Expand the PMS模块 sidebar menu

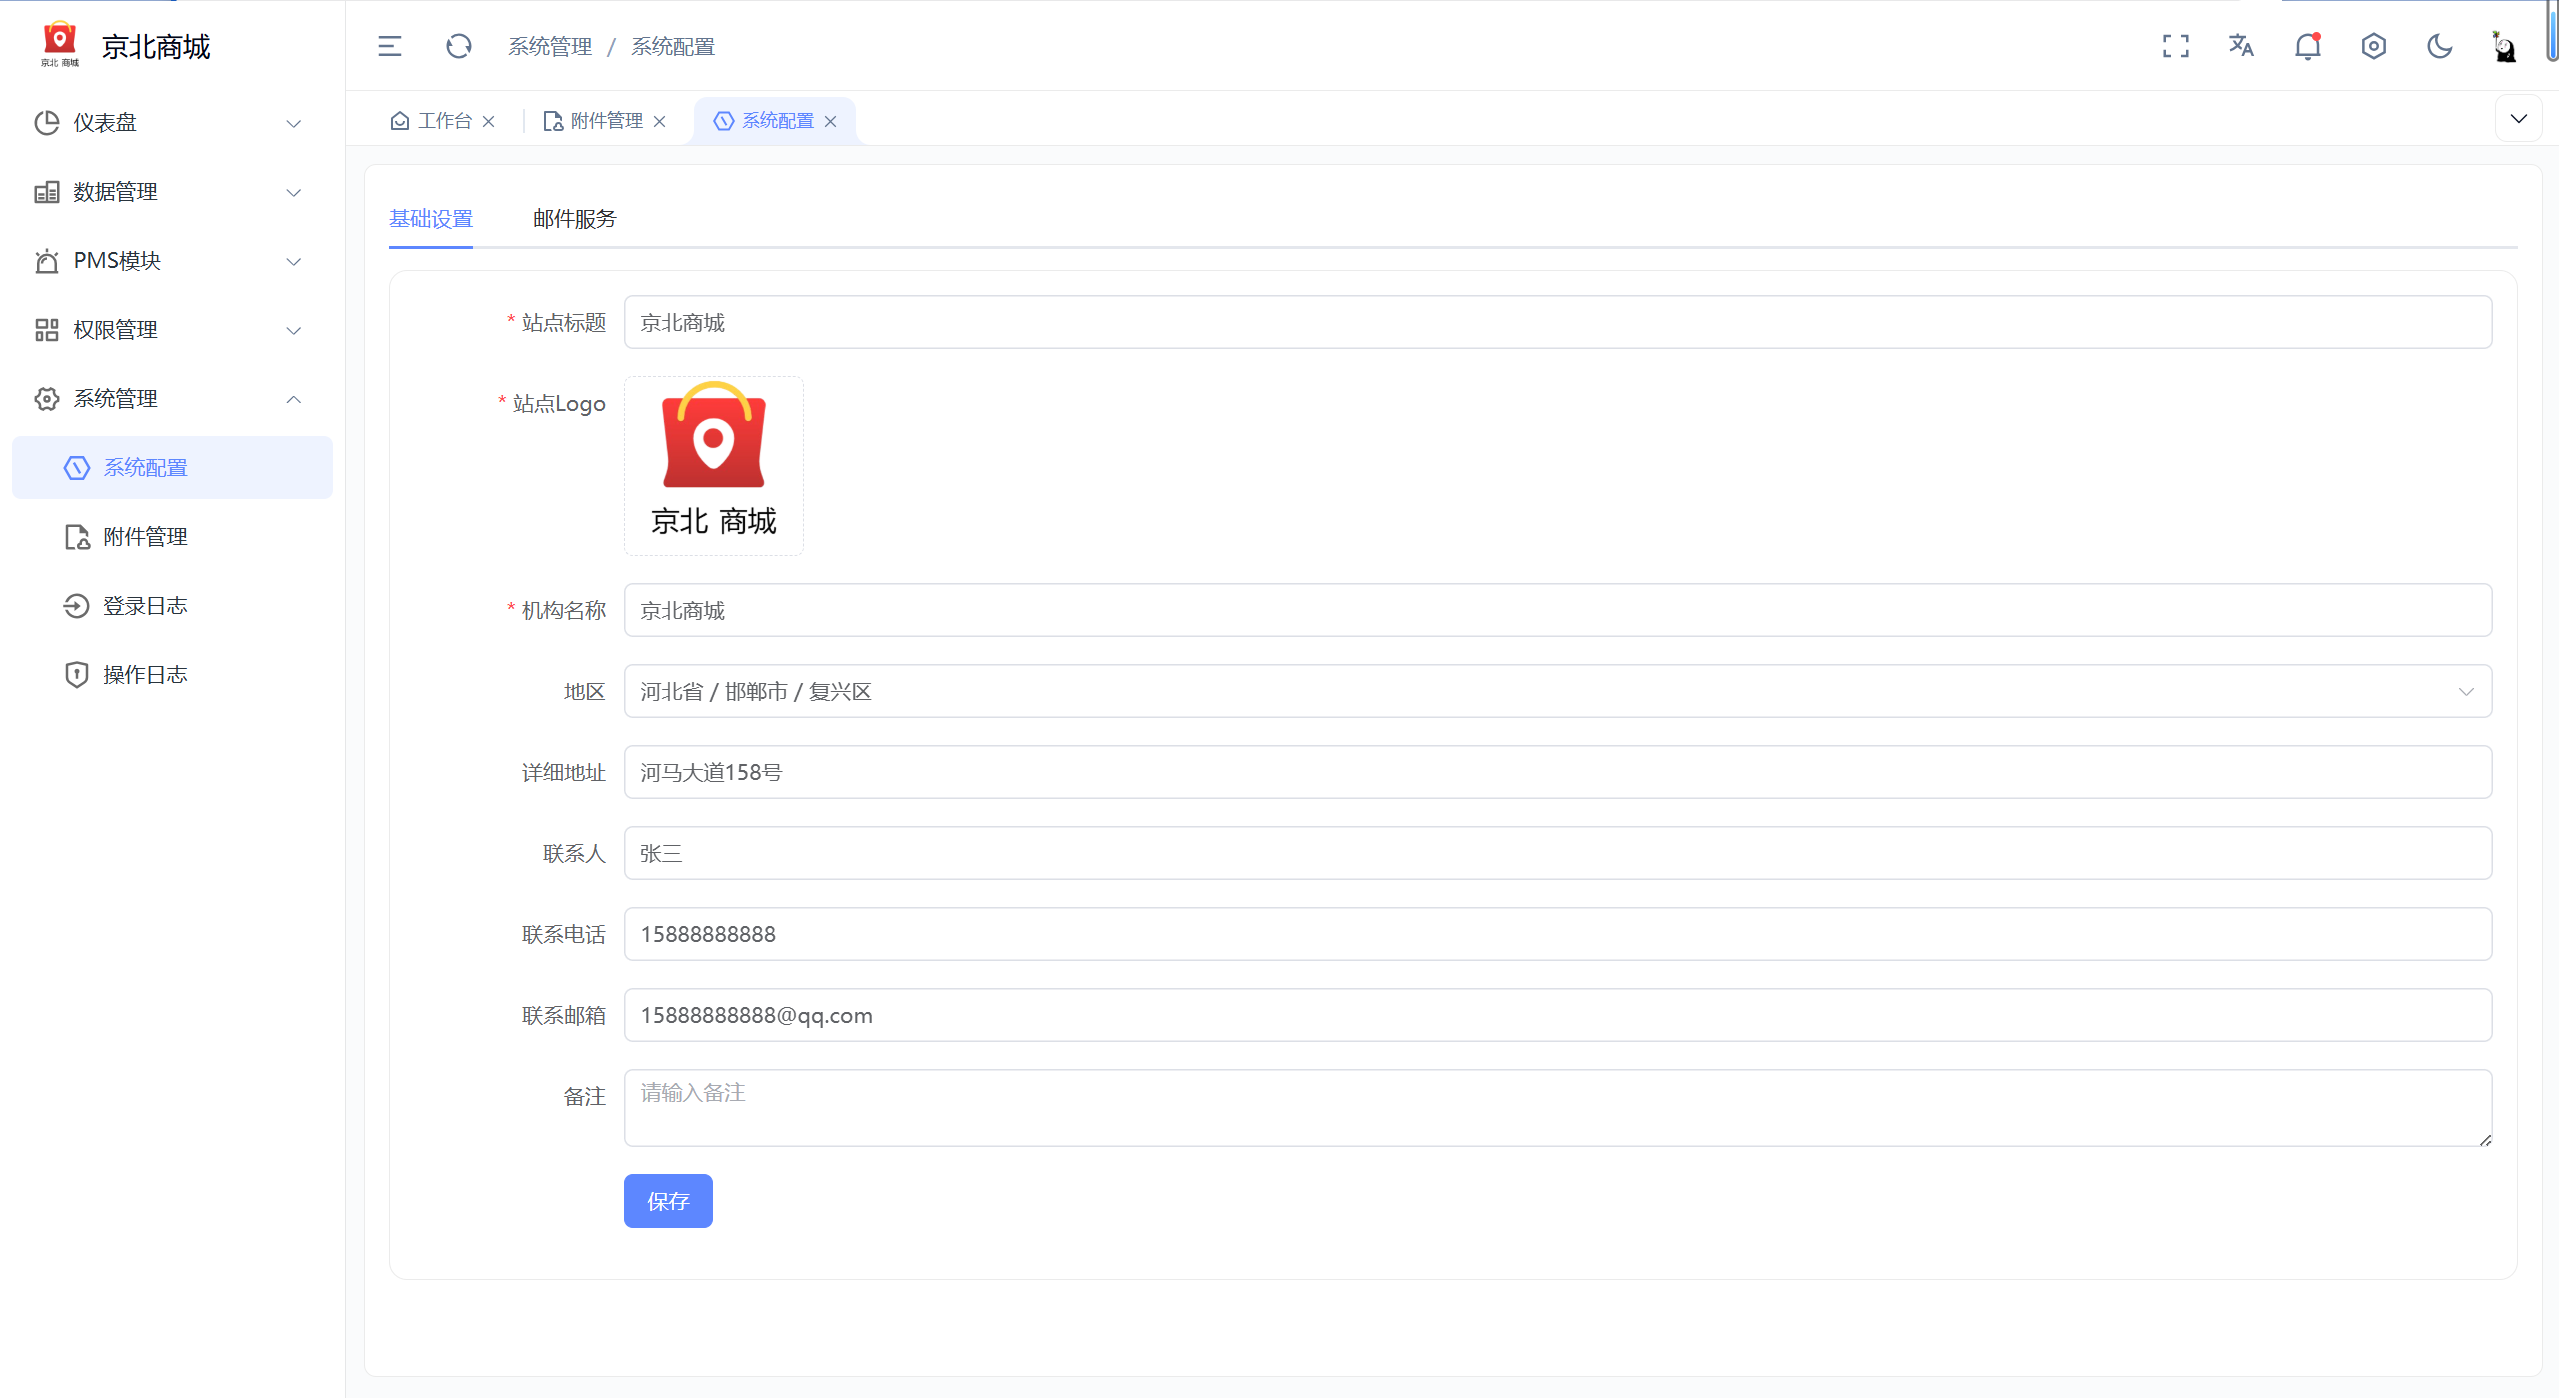click(x=168, y=261)
